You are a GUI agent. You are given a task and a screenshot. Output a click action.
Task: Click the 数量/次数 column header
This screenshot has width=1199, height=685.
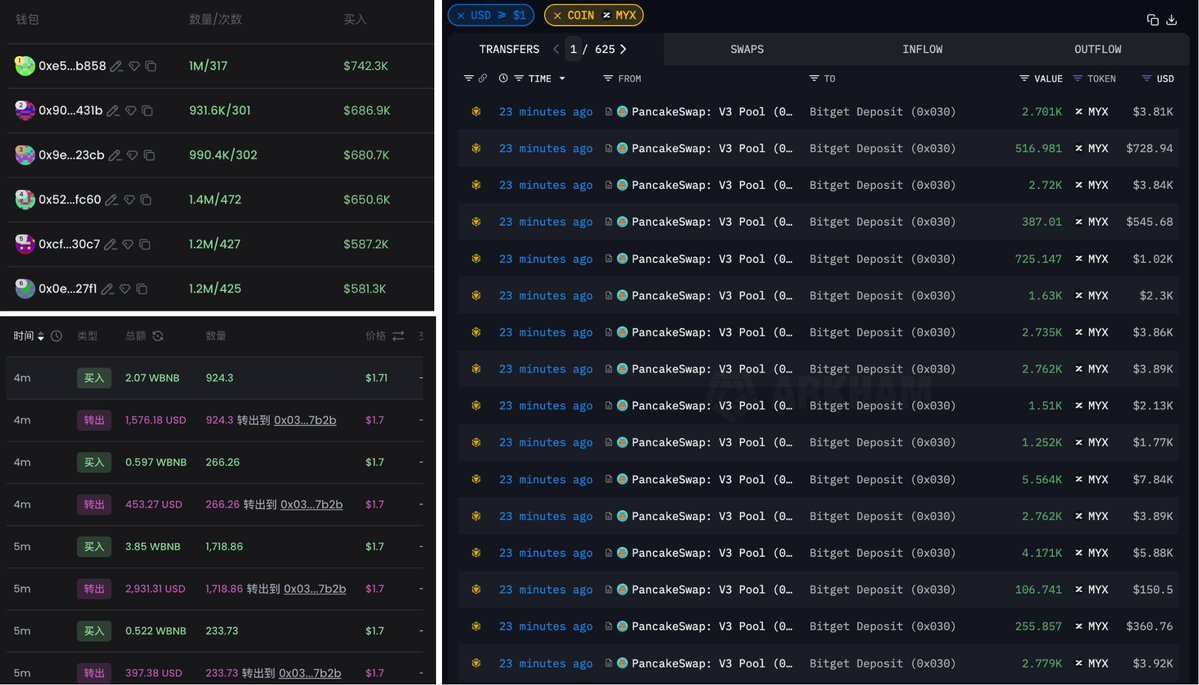coord(216,19)
